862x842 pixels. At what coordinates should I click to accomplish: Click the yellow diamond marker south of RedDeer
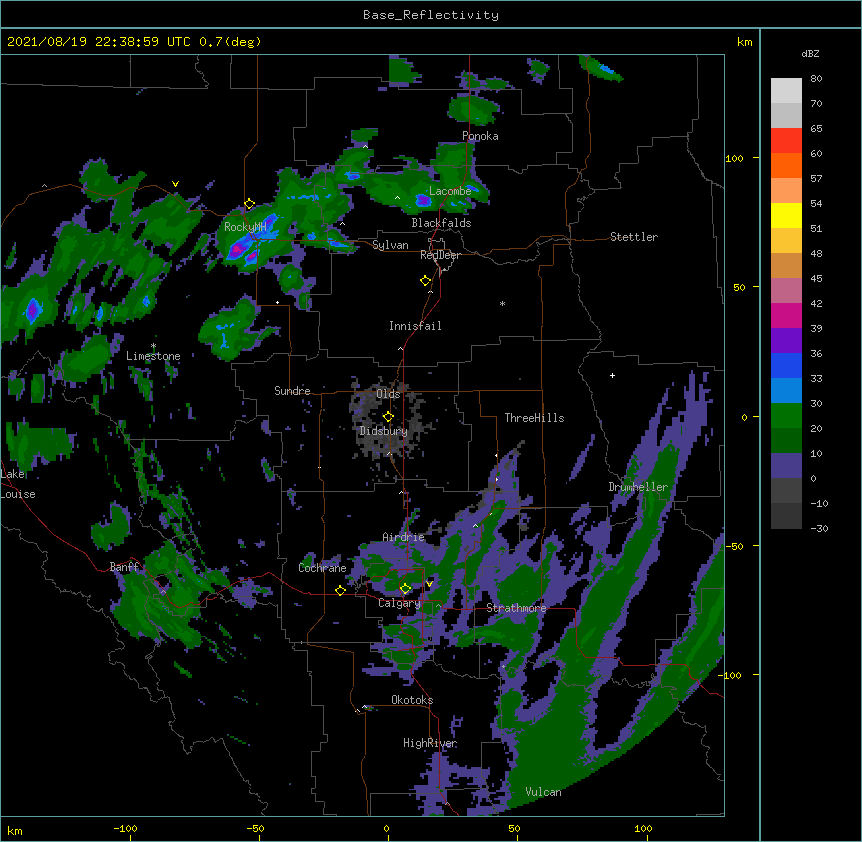(426, 281)
